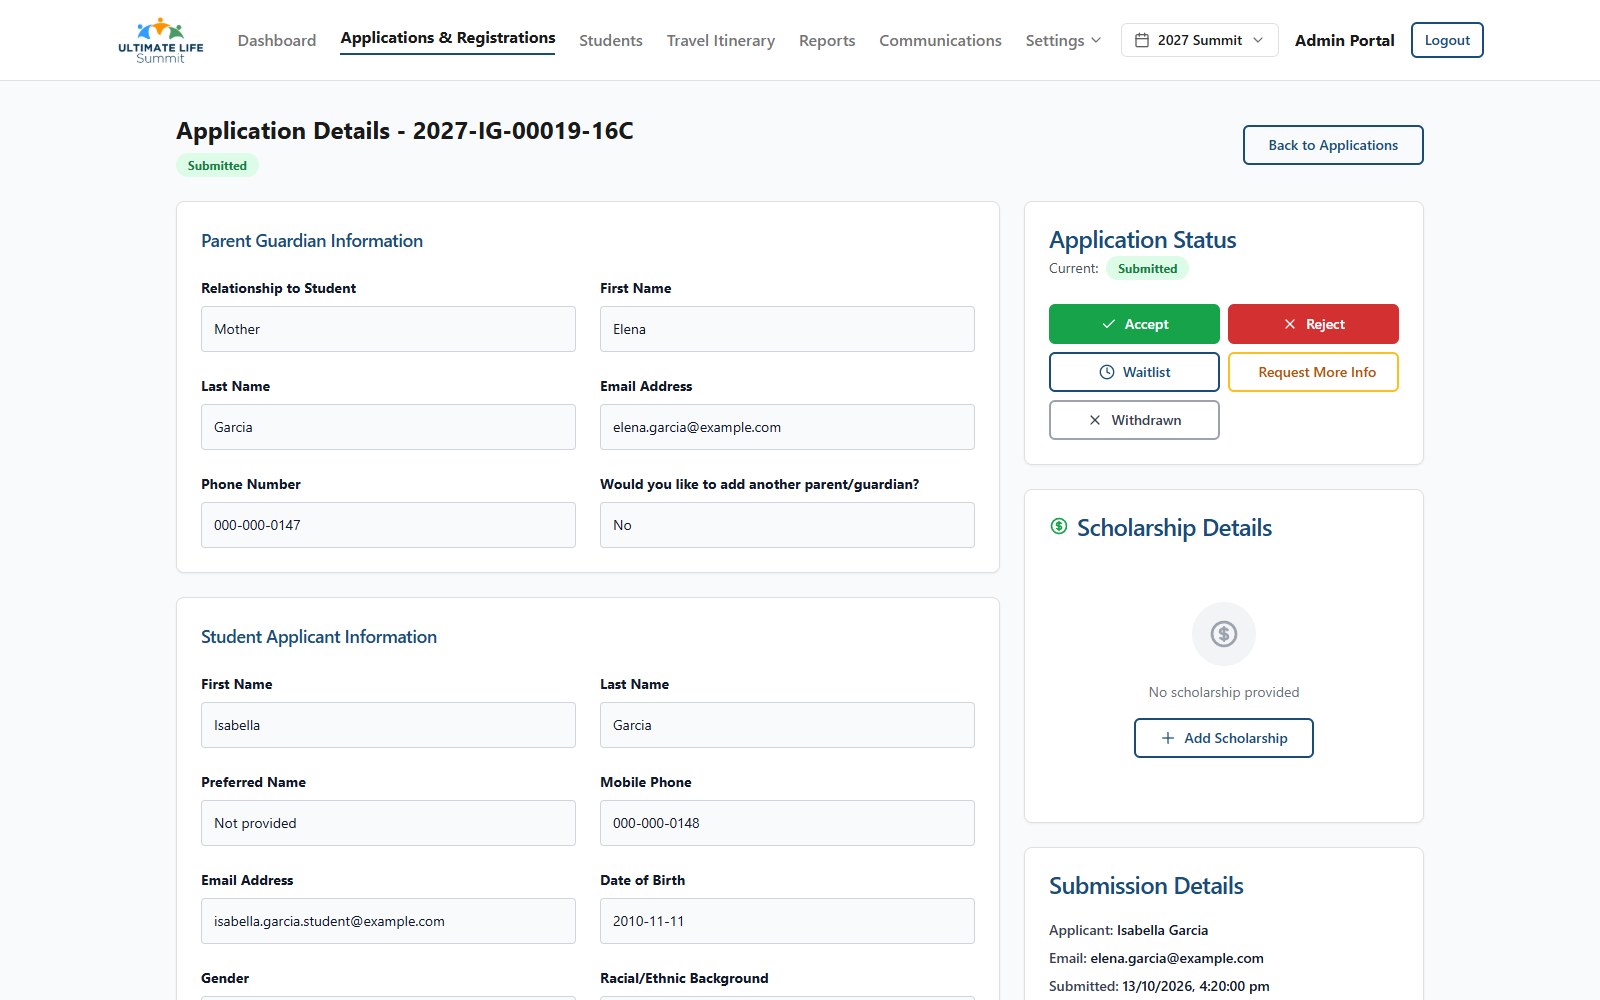Click the add another parent/guardian field showing No
1600x1000 pixels.
click(787, 525)
